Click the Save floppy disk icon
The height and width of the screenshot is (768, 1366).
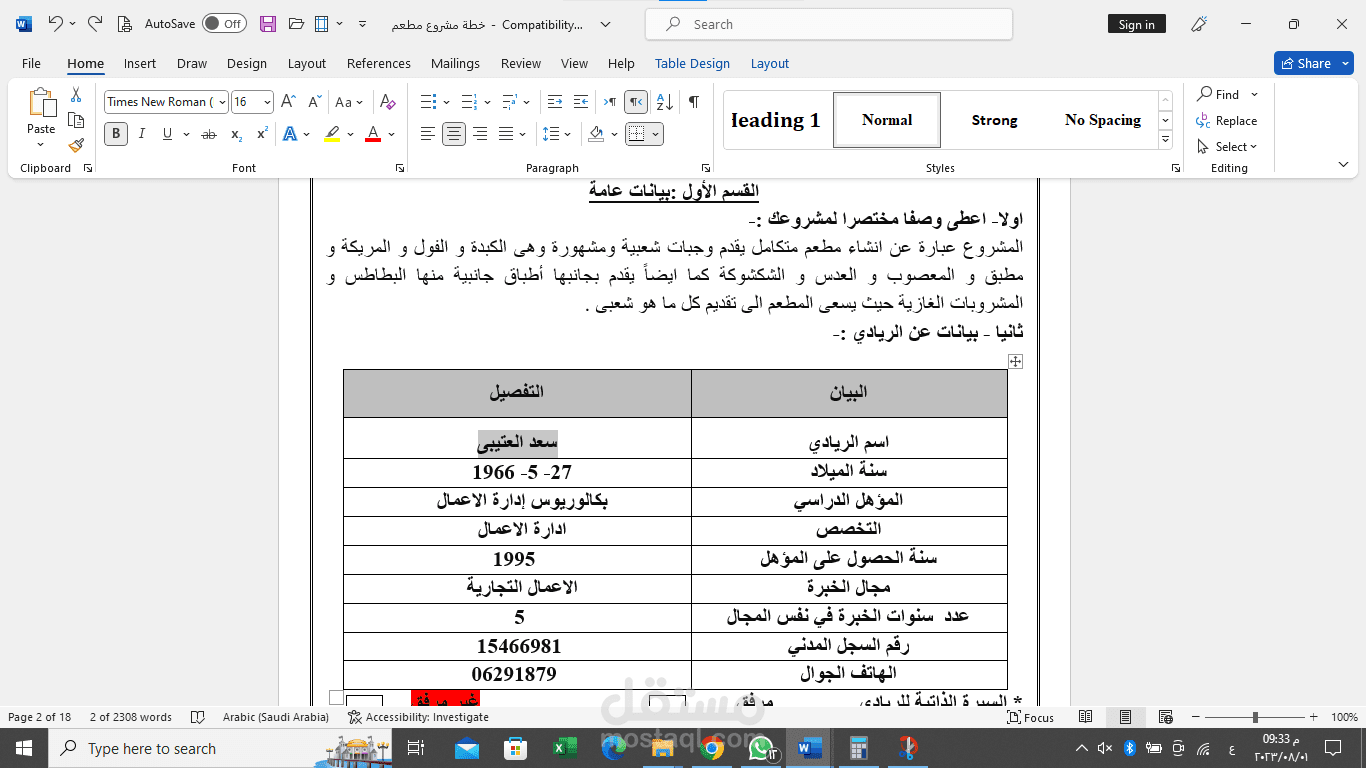coord(268,24)
